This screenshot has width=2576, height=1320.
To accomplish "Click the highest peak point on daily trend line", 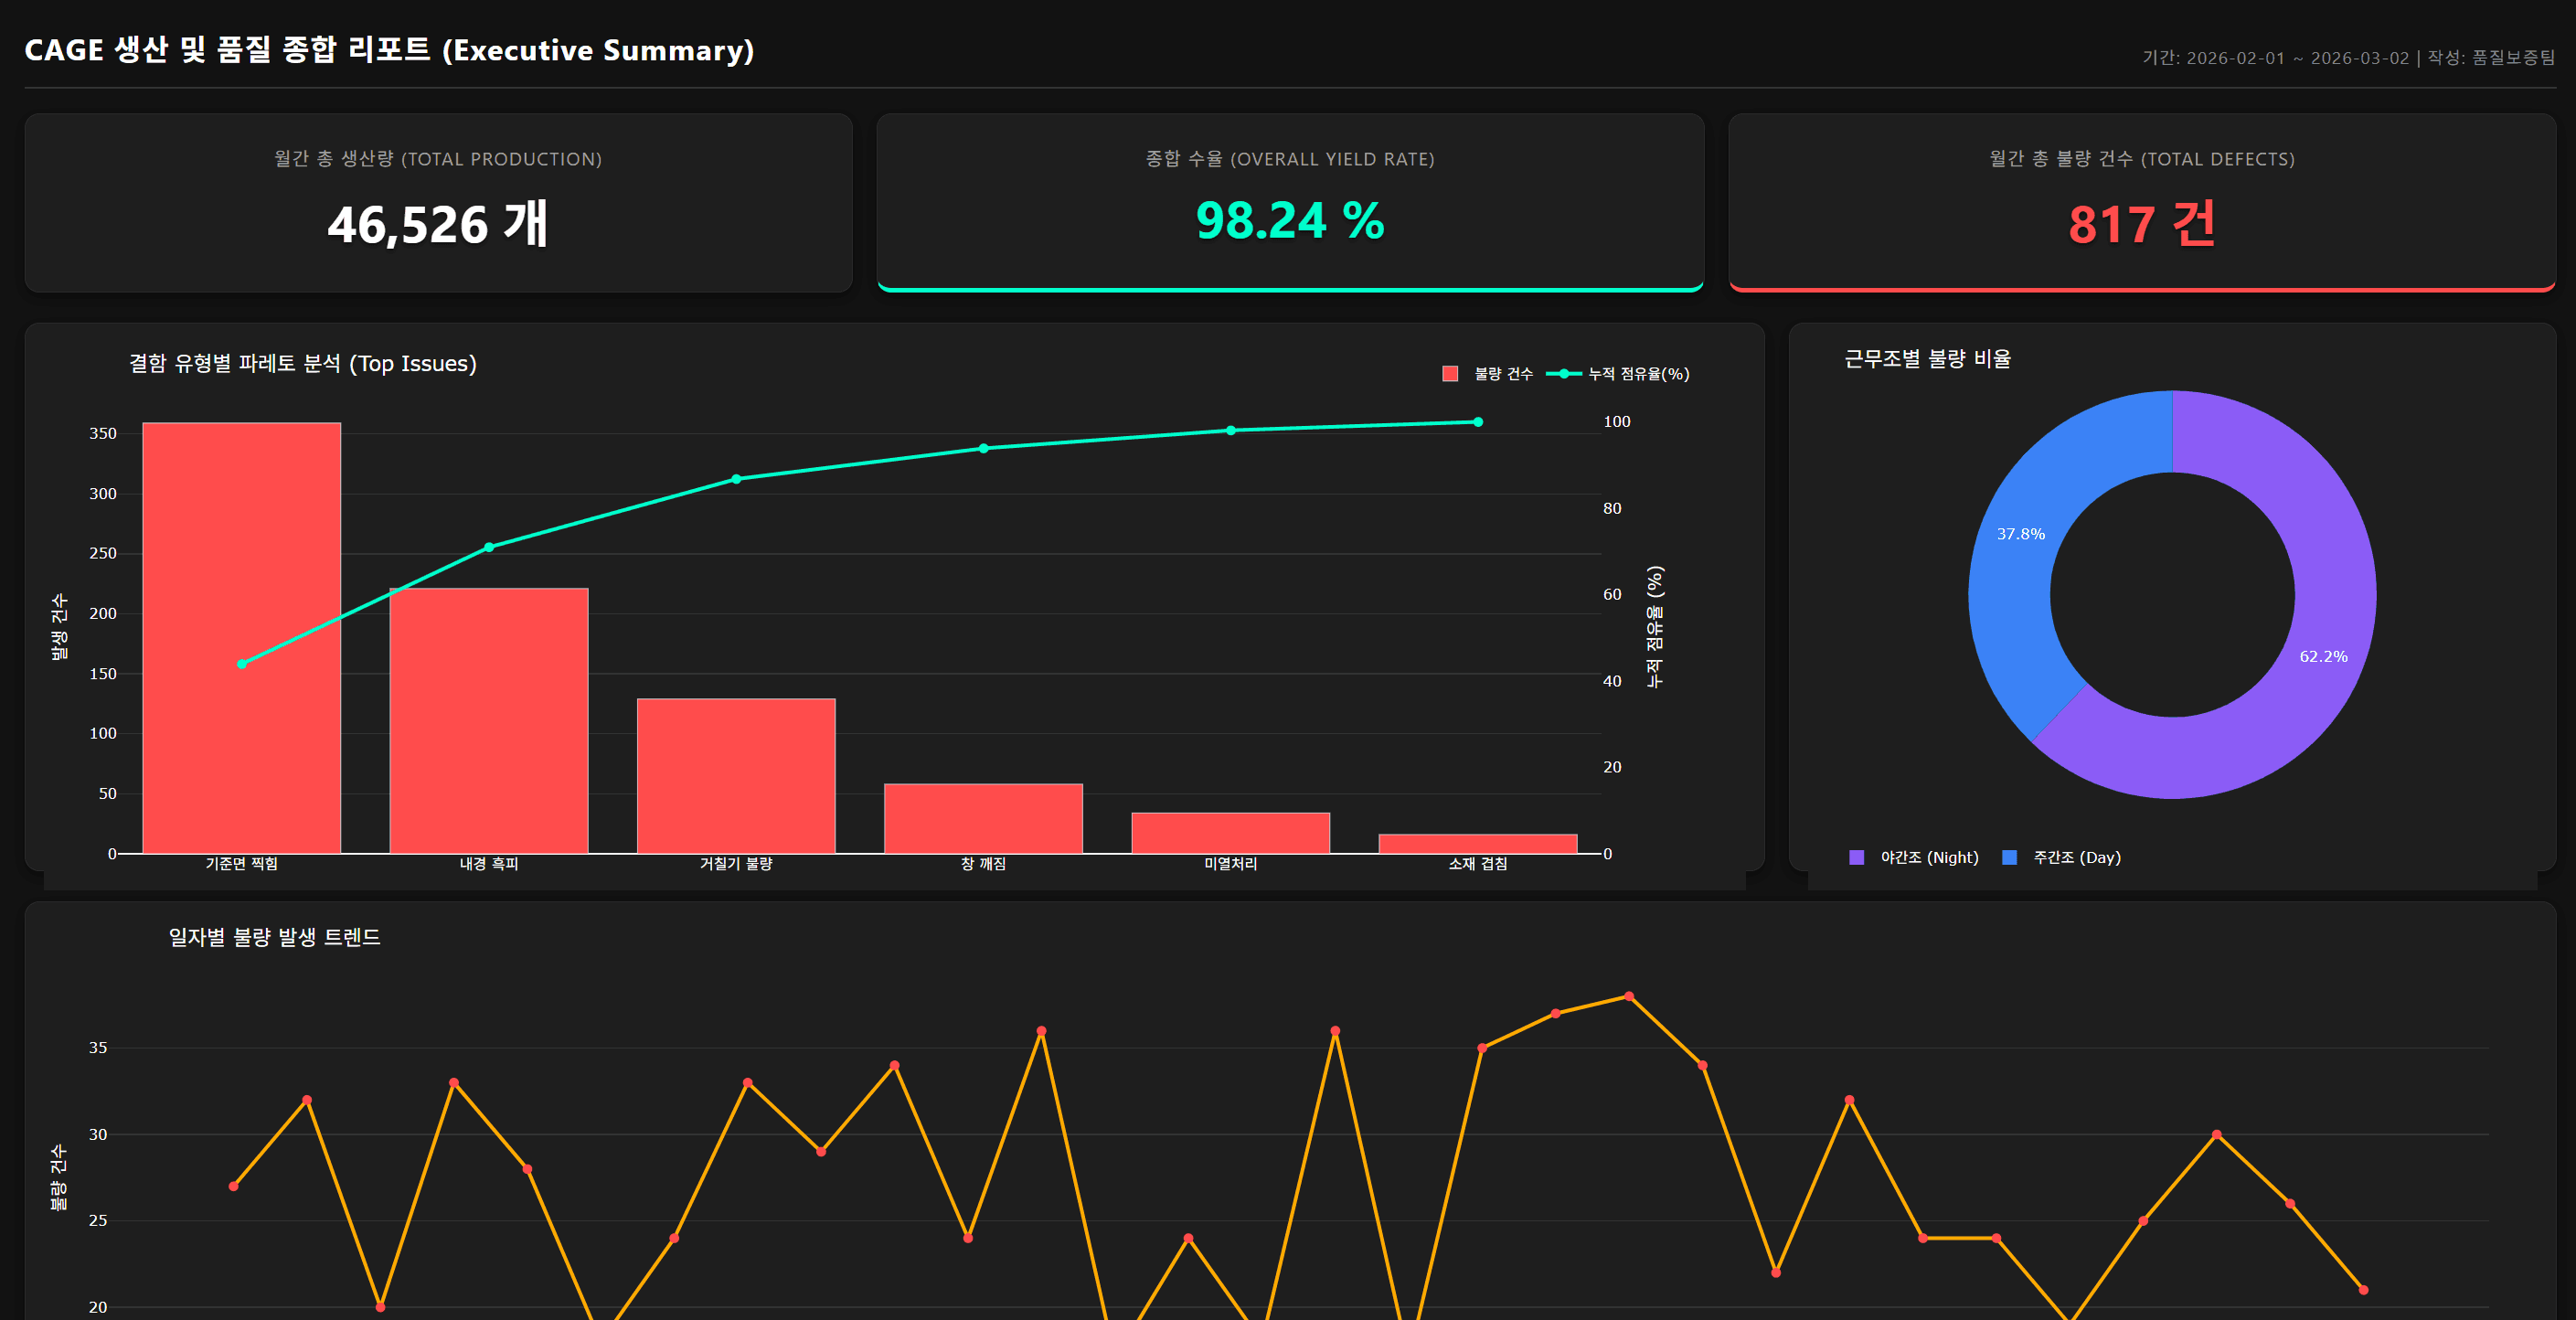I will (x=1629, y=996).
